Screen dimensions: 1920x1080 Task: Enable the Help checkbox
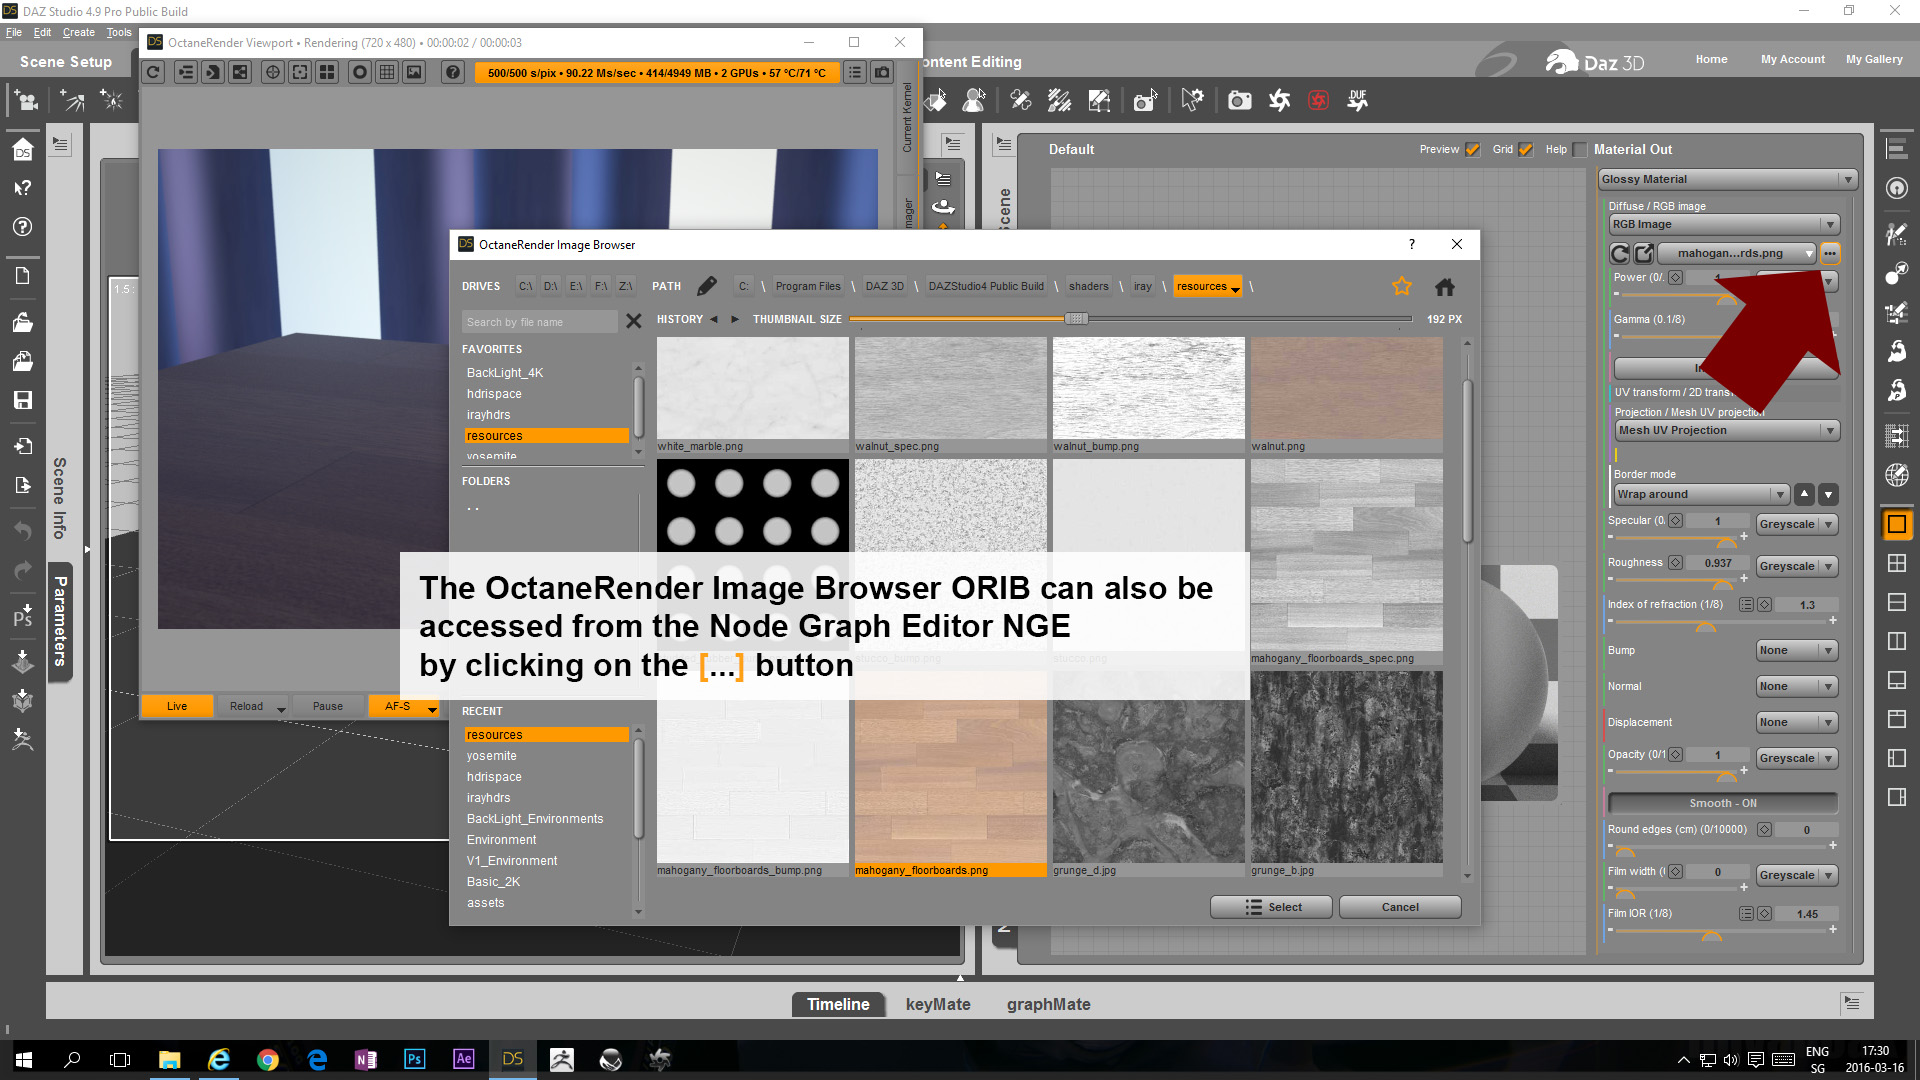[x=1579, y=150]
